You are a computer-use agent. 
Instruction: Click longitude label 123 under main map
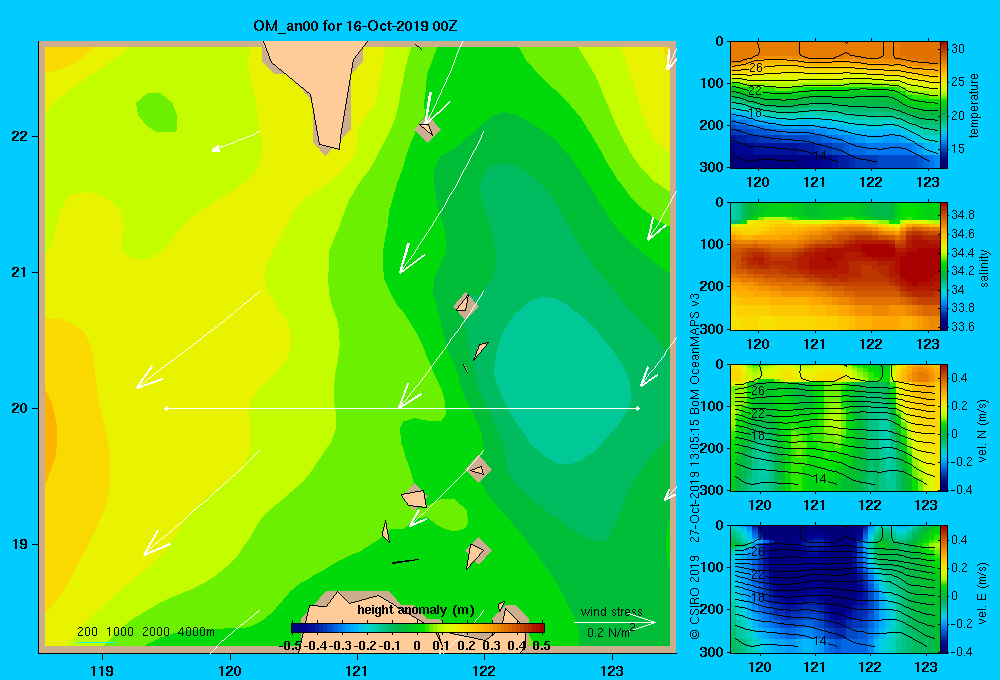coord(612,670)
